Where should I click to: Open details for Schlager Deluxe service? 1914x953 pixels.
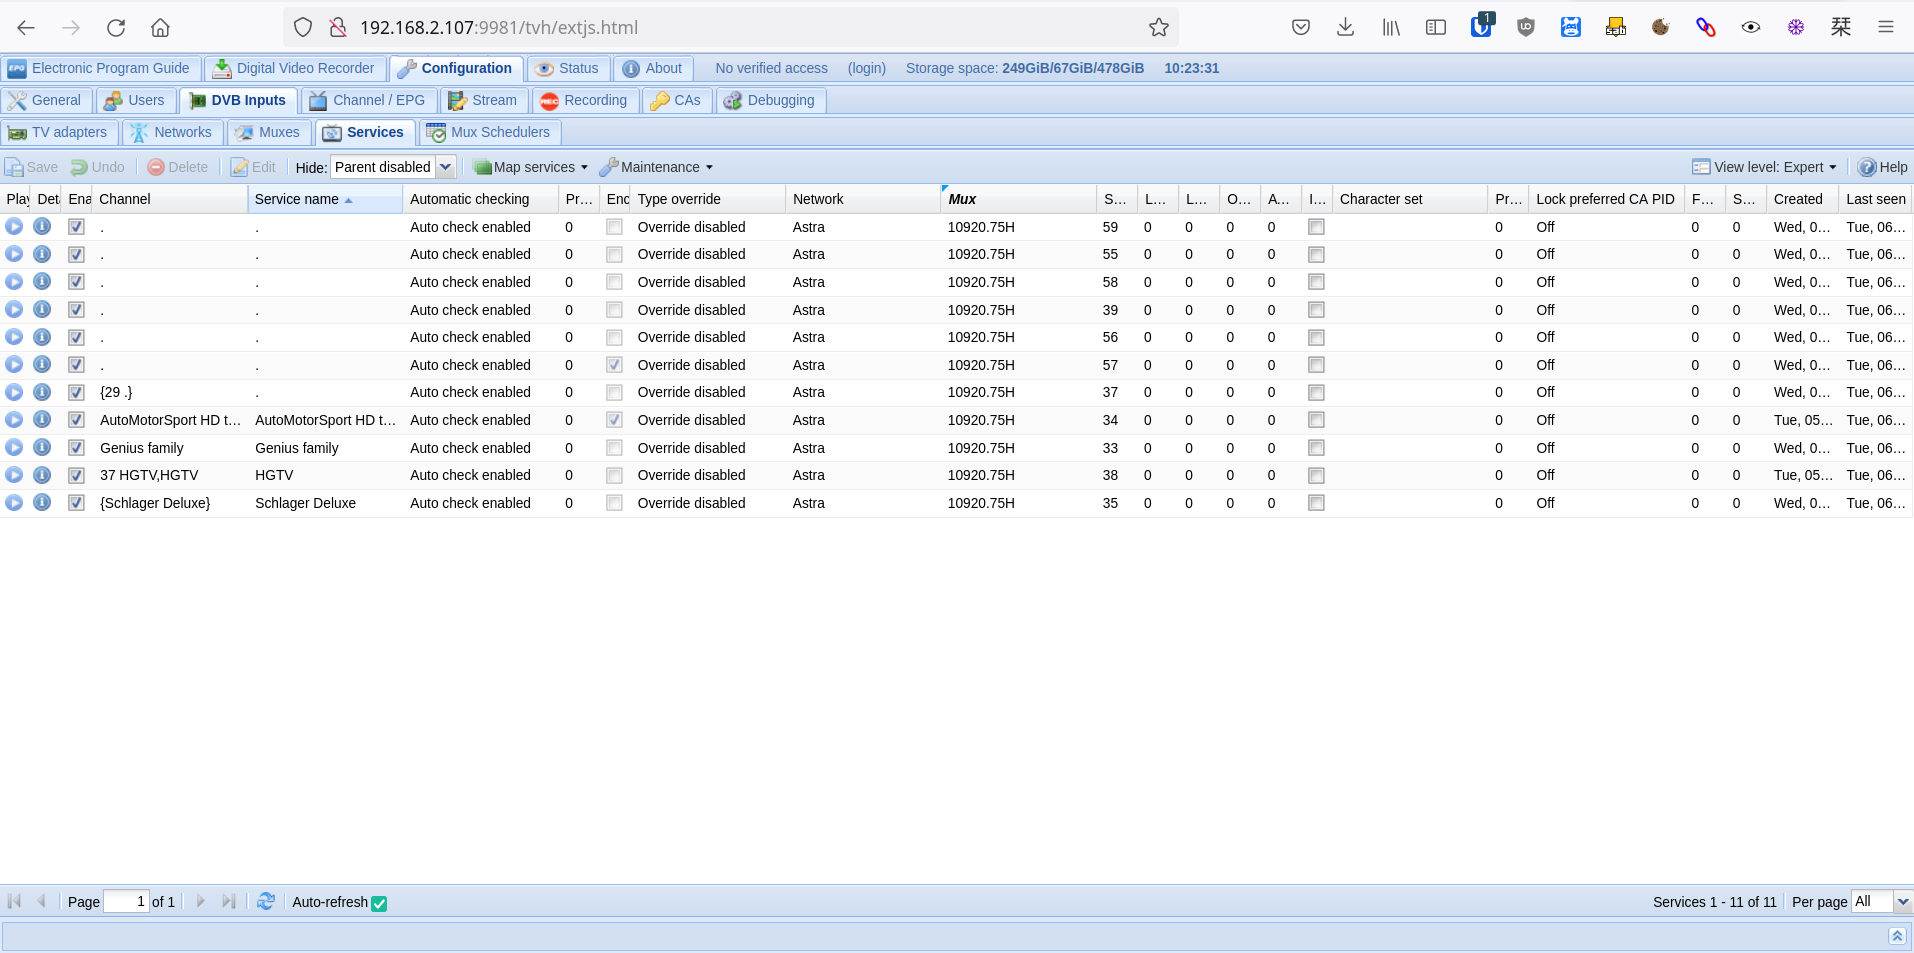(42, 502)
